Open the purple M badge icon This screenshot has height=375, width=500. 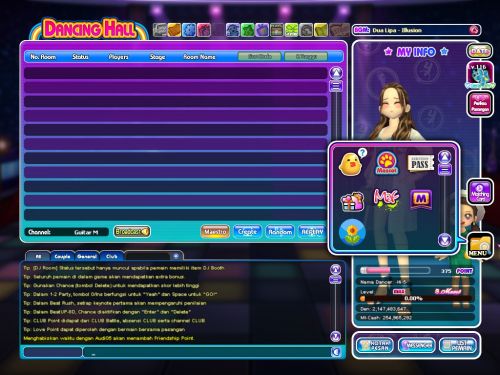(x=421, y=199)
